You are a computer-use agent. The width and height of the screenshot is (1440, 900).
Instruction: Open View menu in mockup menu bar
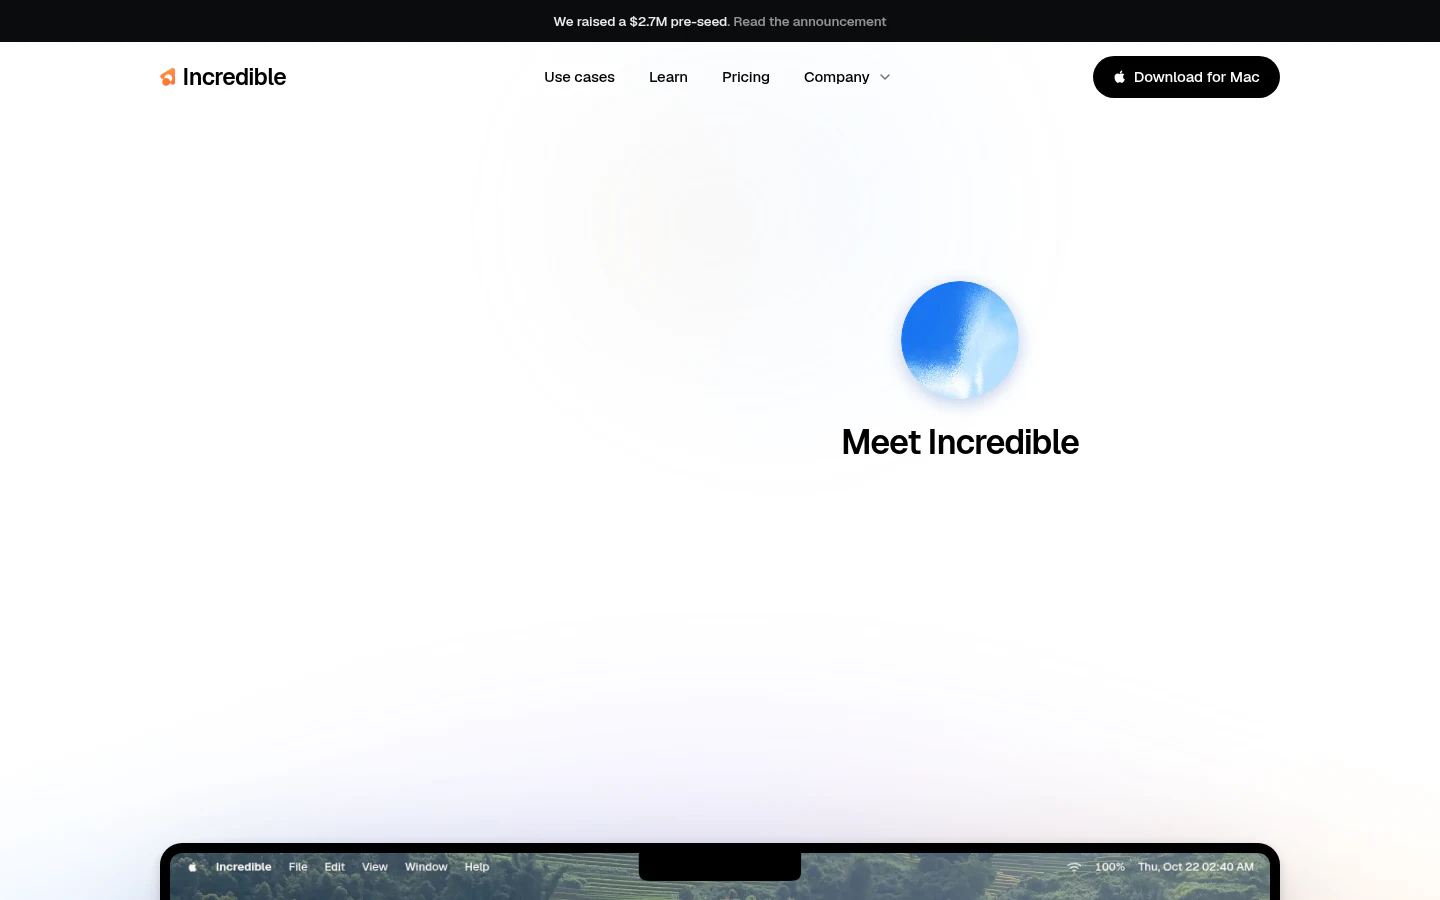pyautogui.click(x=375, y=867)
